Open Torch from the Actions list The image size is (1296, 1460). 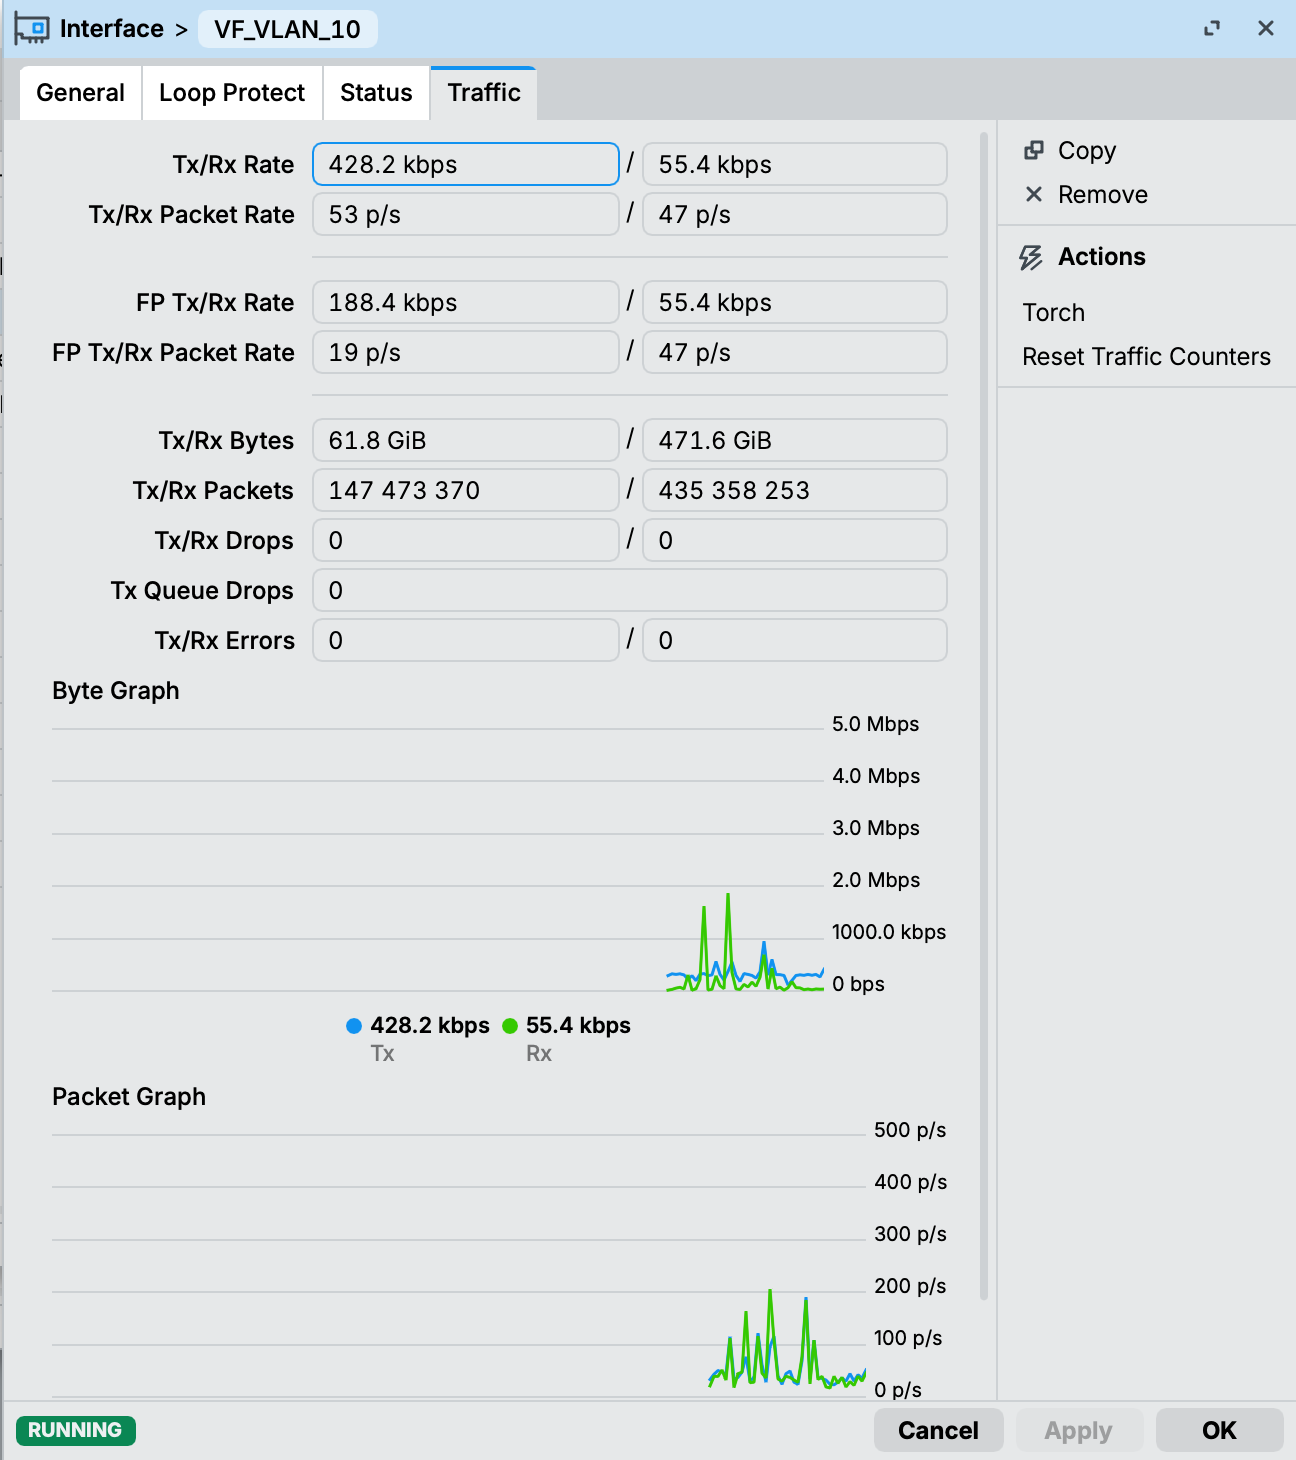[1054, 313]
